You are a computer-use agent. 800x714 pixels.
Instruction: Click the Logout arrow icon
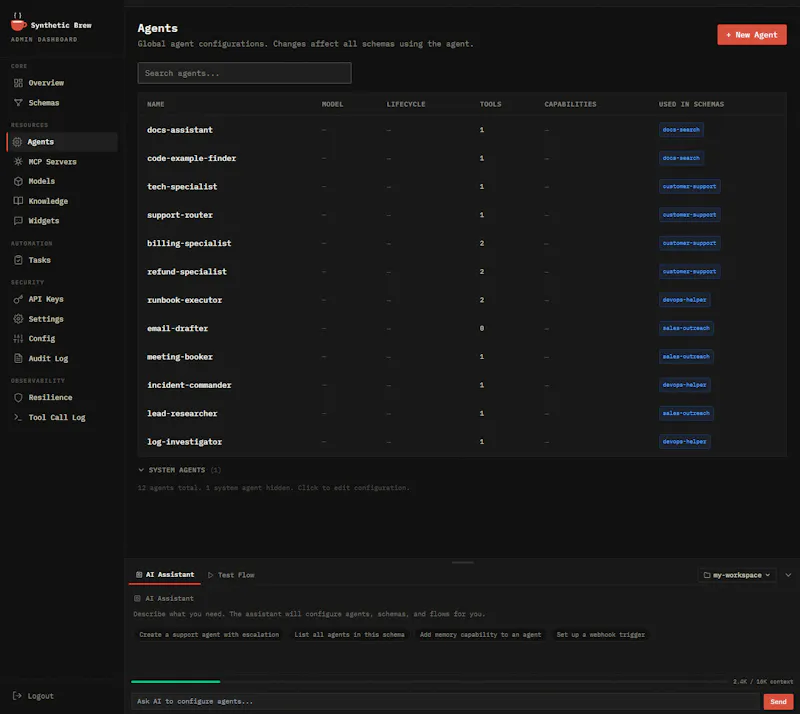[17, 696]
